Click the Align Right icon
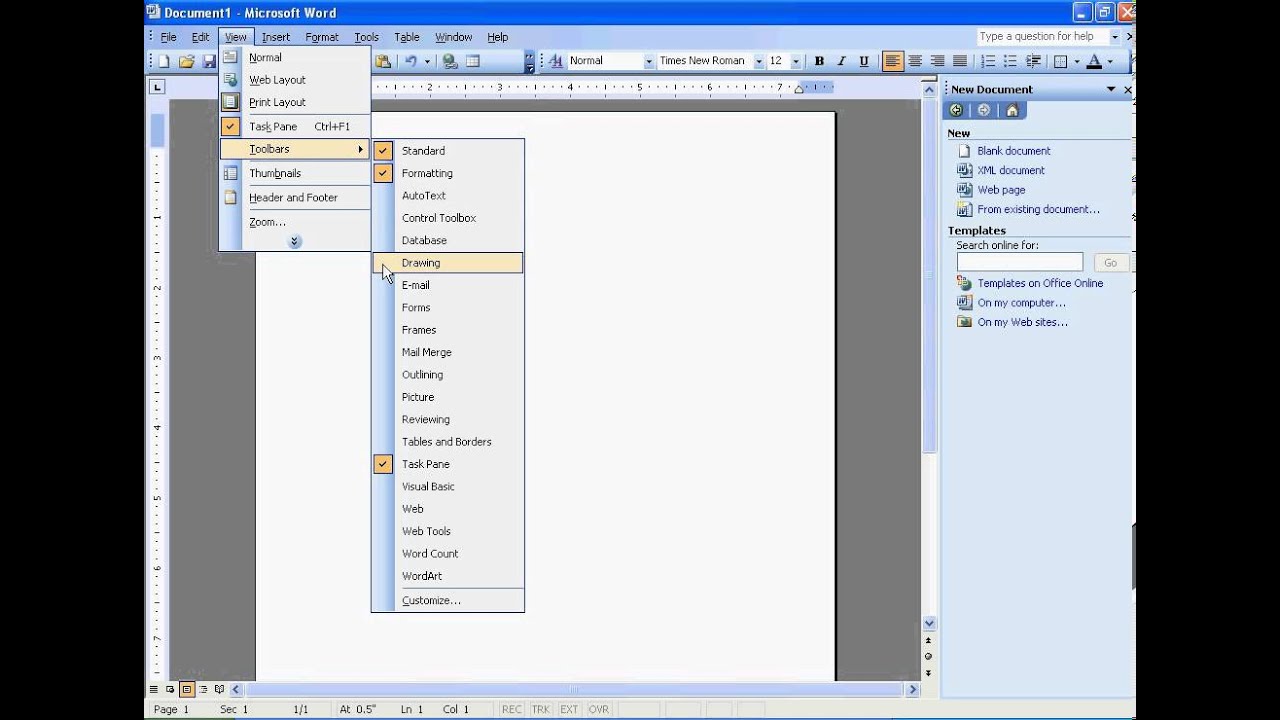Viewport: 1280px width, 720px height. tap(937, 61)
